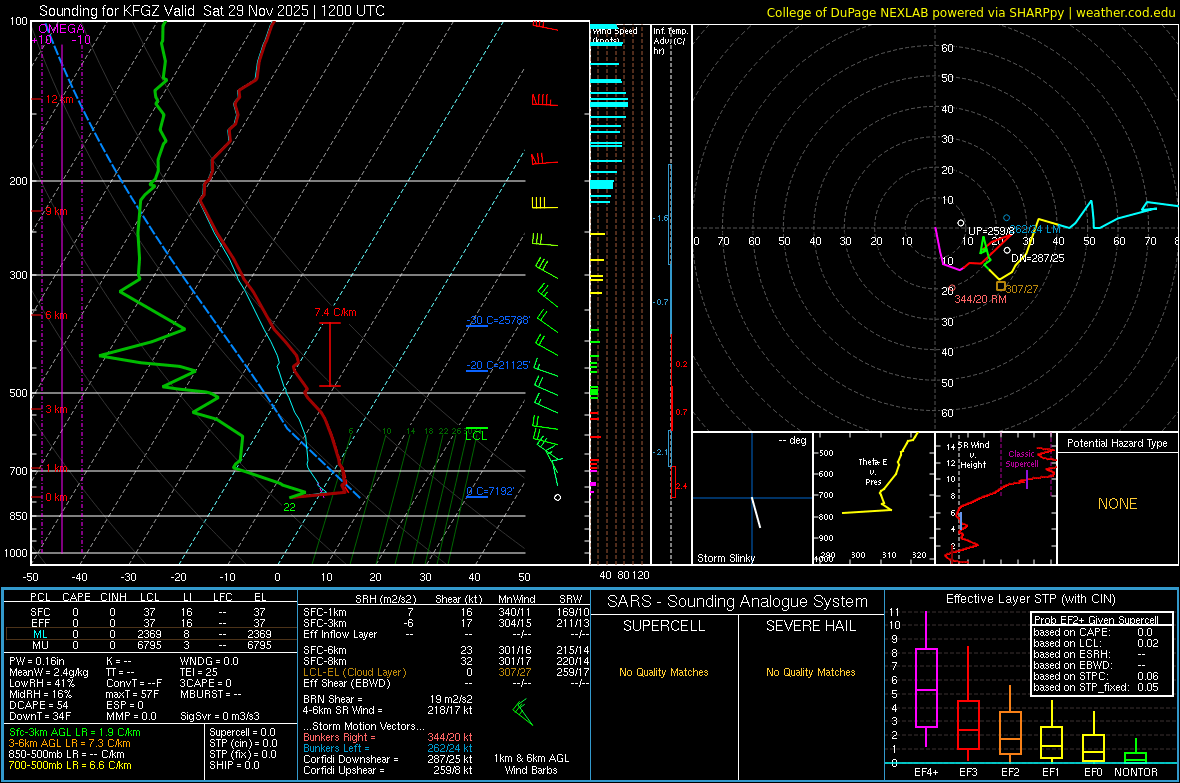Click the green 1km & 6km wind barb symbol
The width and height of the screenshot is (1180, 783).
point(522,711)
